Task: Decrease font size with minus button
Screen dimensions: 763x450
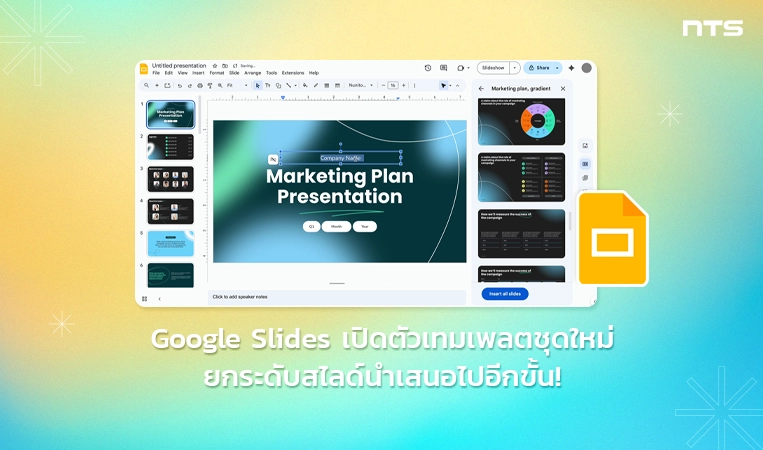Action: (x=383, y=85)
